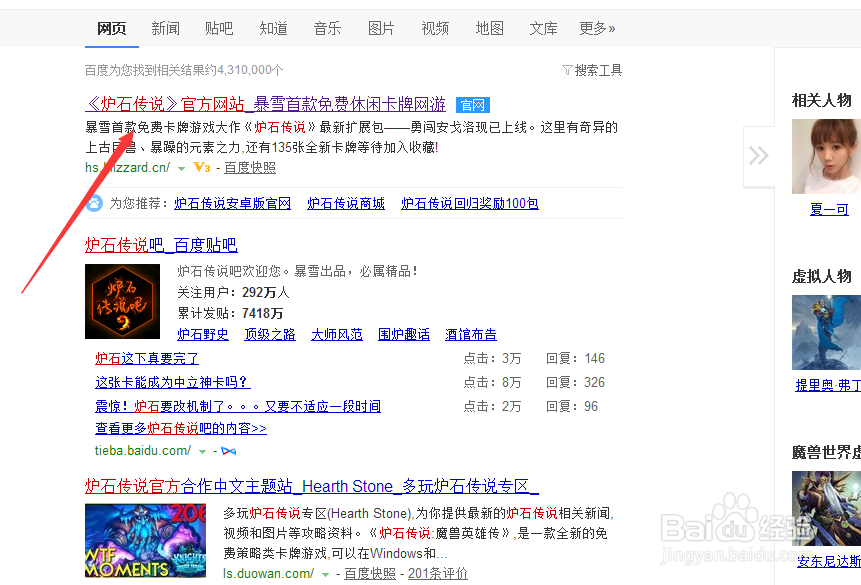Expand dropdown arrow next to hs.blizzard.cn
Viewport: 861px width, 585px height.
(181, 169)
